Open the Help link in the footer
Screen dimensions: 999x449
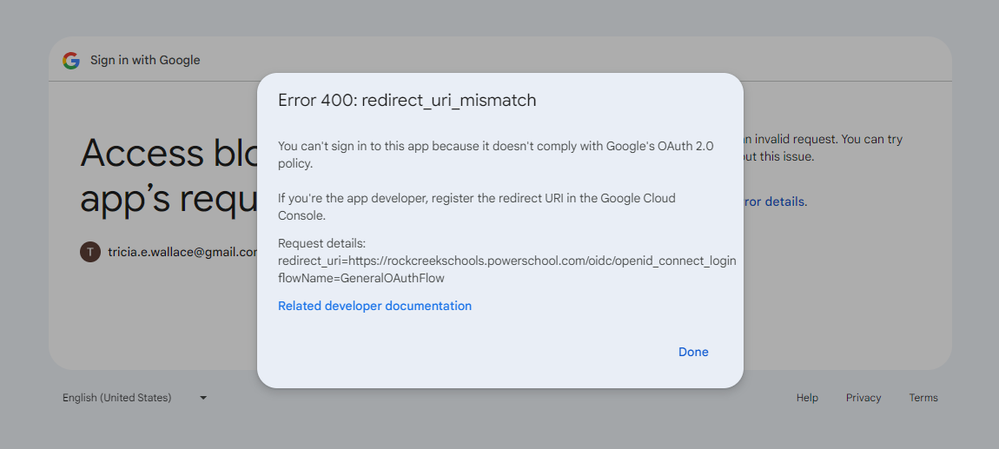pos(807,398)
